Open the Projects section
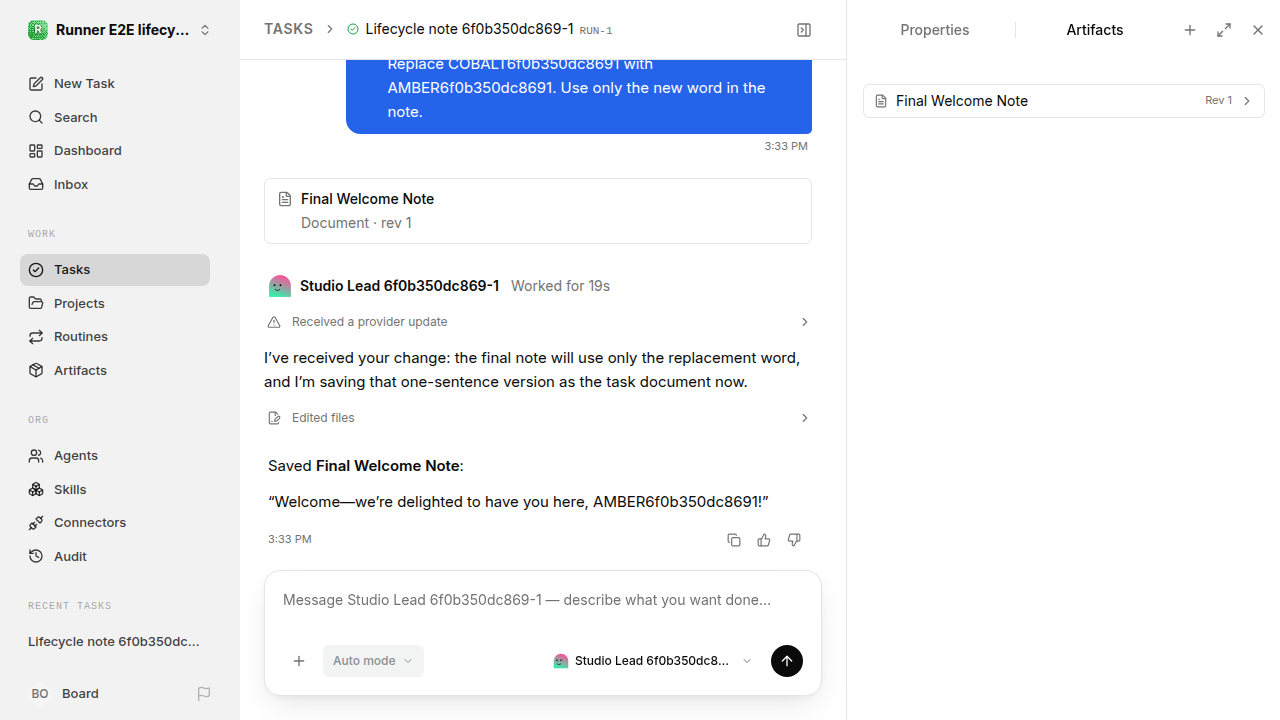Screen dimensions: 1280x720 coord(115,303)
